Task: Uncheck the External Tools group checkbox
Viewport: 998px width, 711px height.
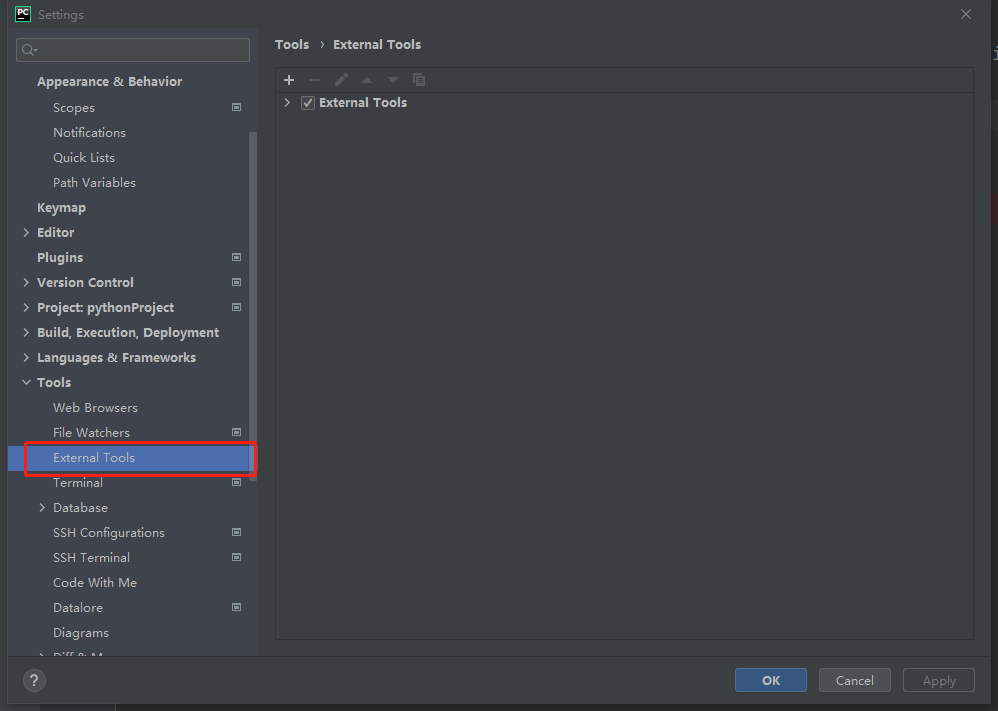Action: point(308,102)
